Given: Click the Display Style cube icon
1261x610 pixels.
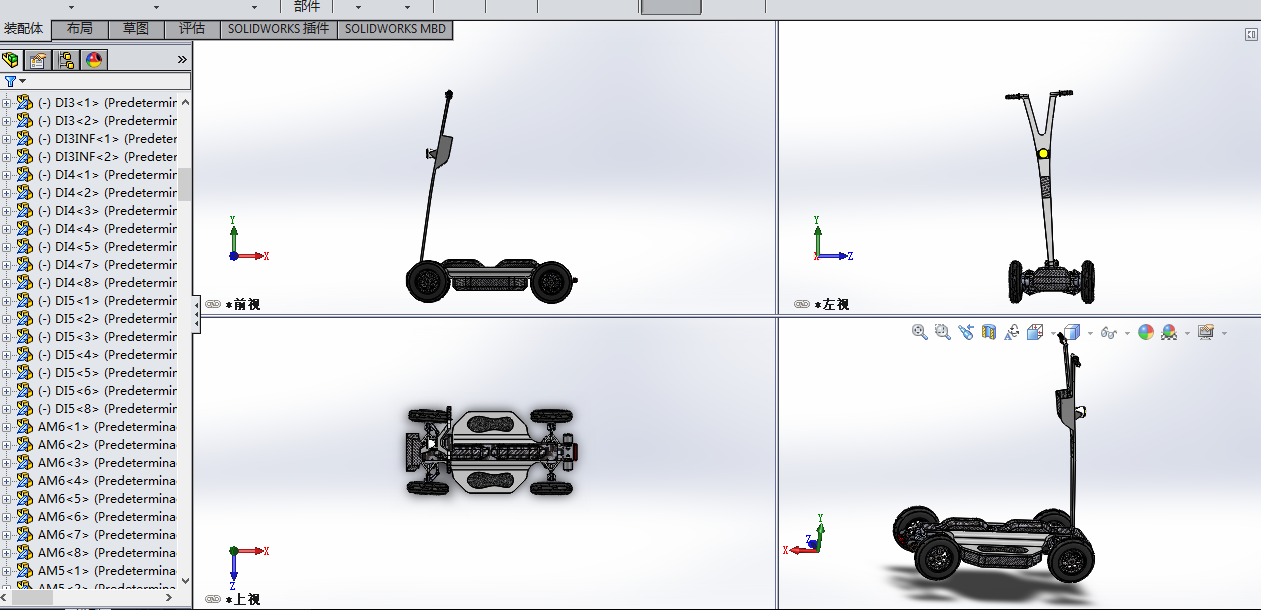Looking at the screenshot, I should (1071, 332).
